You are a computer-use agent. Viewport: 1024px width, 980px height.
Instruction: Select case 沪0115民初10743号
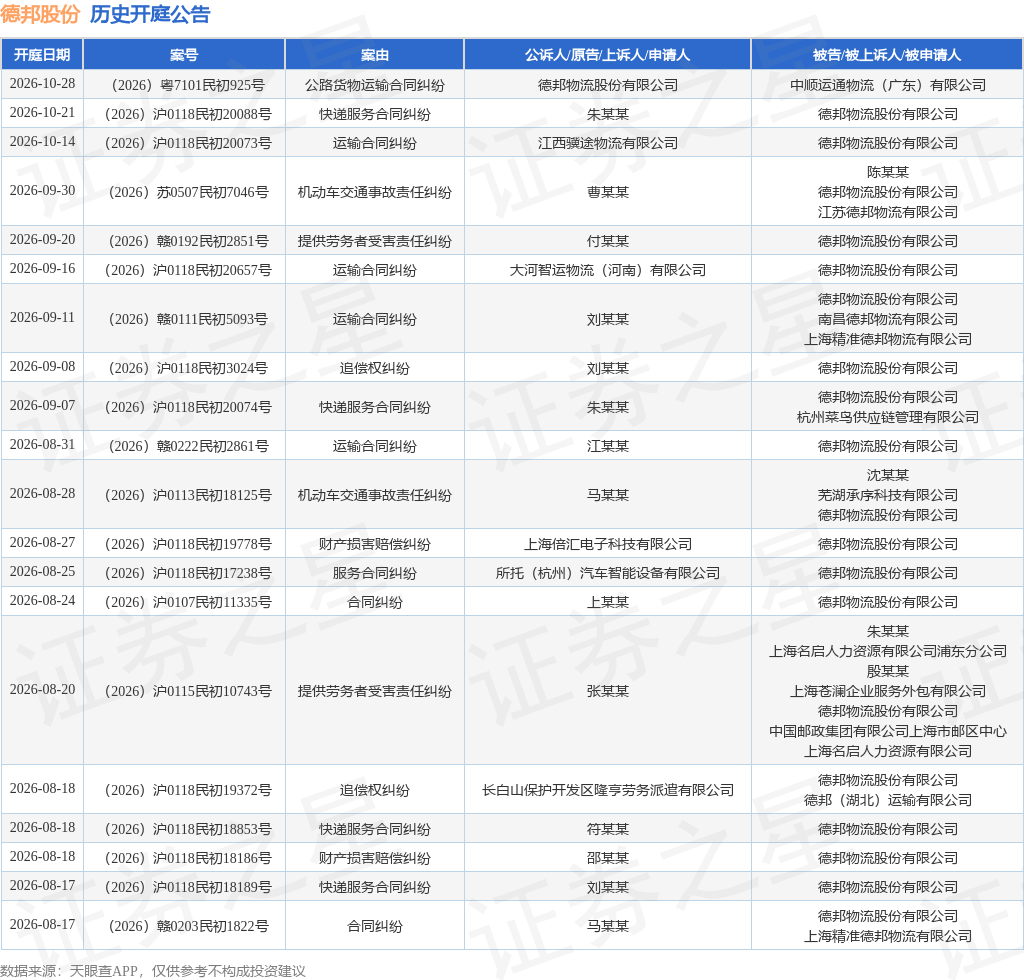[x=188, y=691]
